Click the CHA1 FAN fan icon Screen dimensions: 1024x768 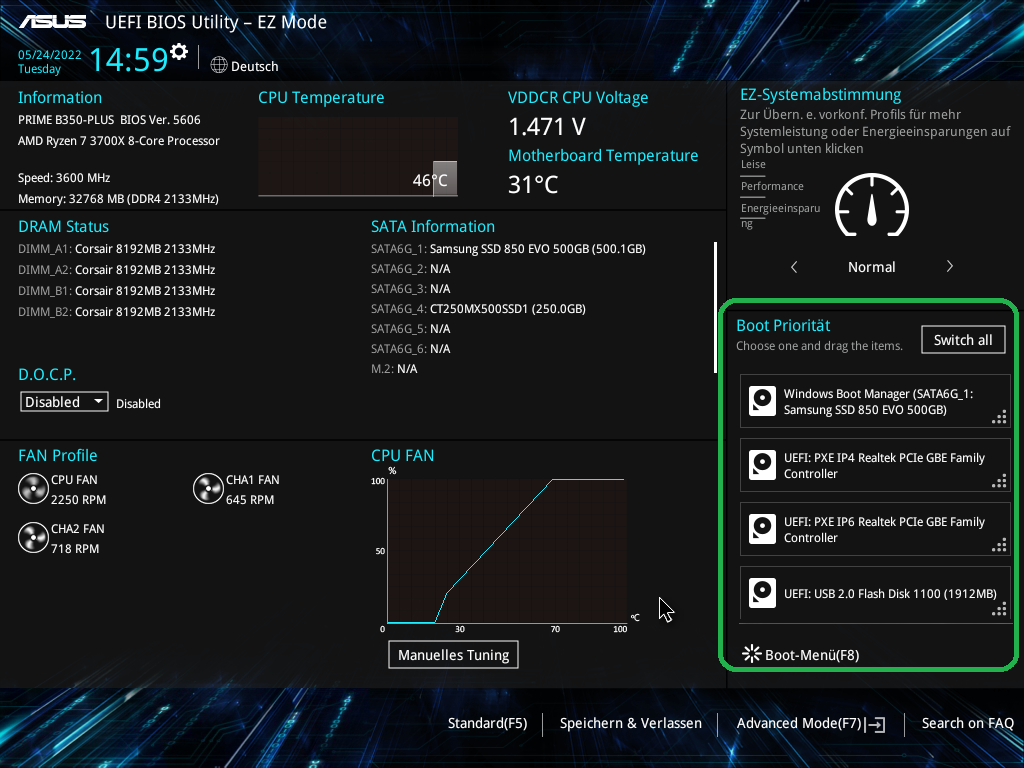[208, 488]
